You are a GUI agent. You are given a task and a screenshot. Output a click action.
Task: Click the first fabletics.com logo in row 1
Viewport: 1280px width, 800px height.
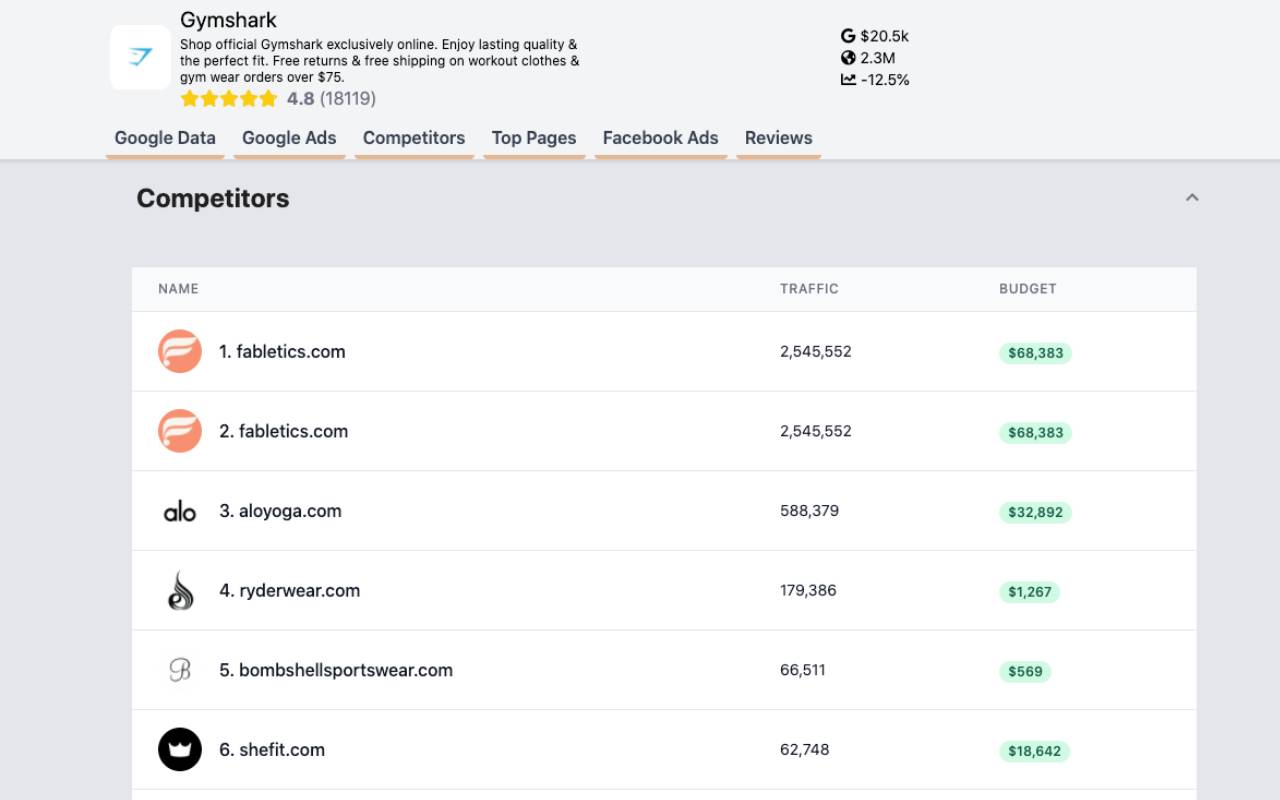tap(180, 352)
